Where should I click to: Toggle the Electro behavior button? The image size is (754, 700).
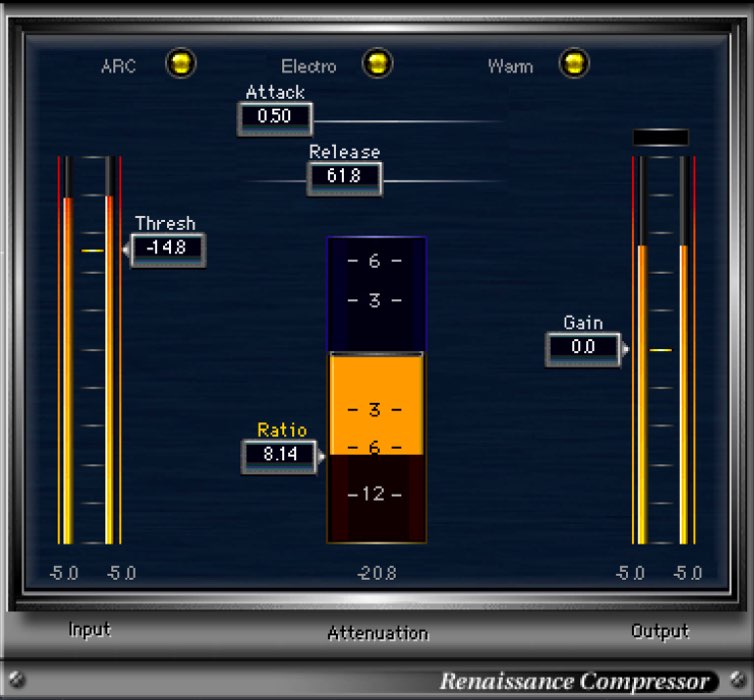point(377,63)
